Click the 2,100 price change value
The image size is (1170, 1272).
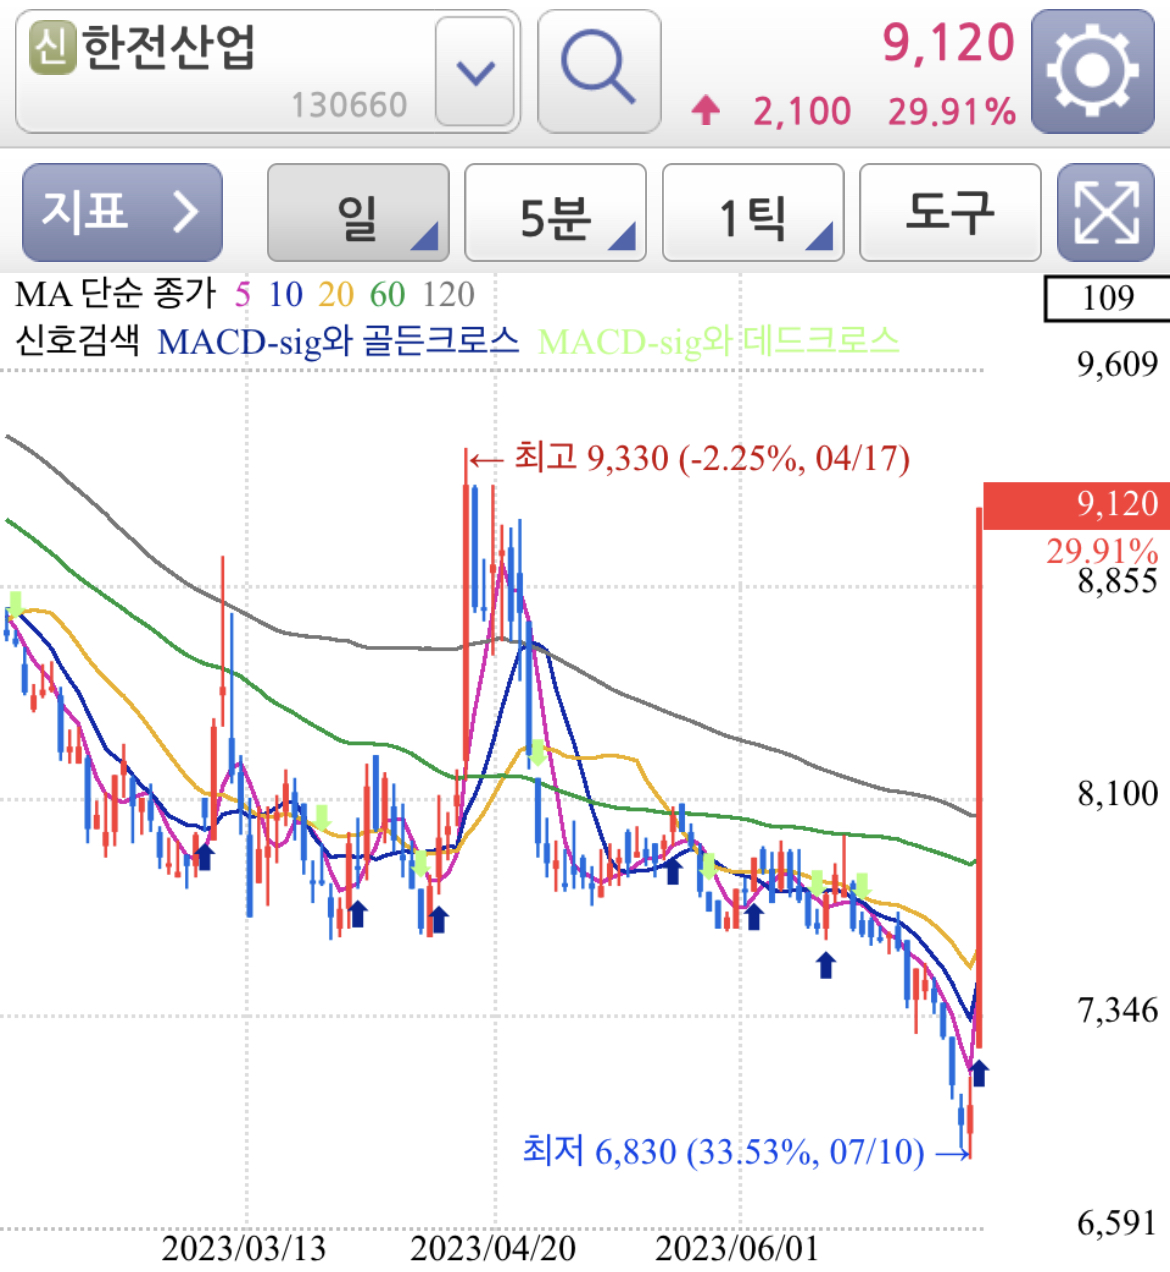pos(802,111)
